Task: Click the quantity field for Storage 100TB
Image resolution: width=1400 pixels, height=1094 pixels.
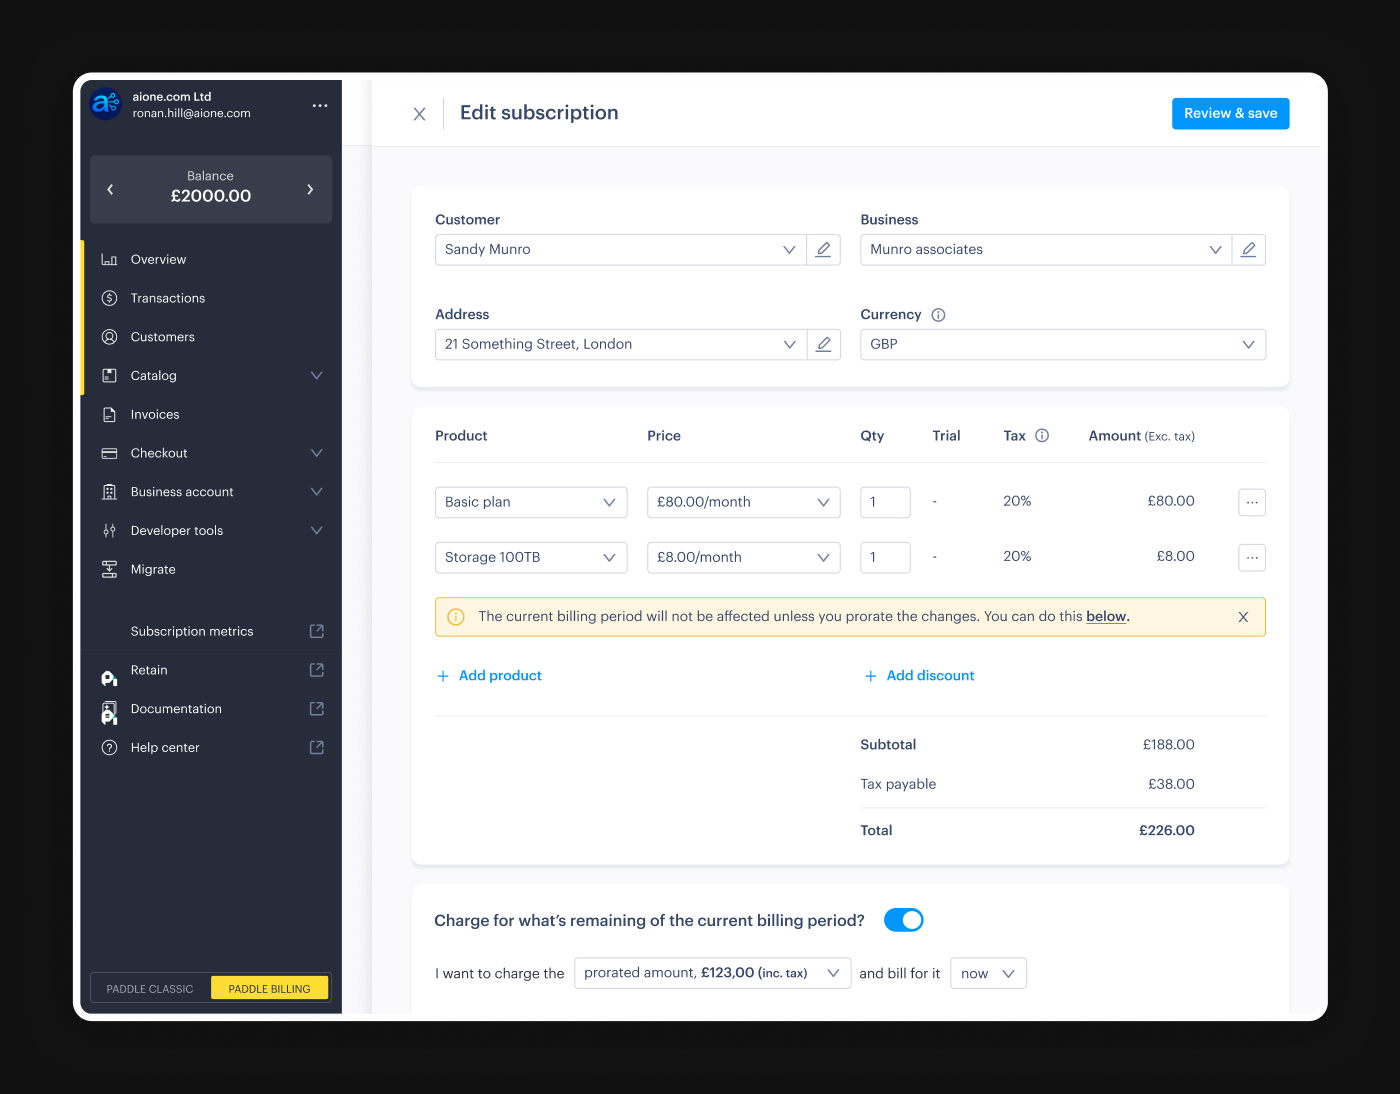Action: click(884, 557)
